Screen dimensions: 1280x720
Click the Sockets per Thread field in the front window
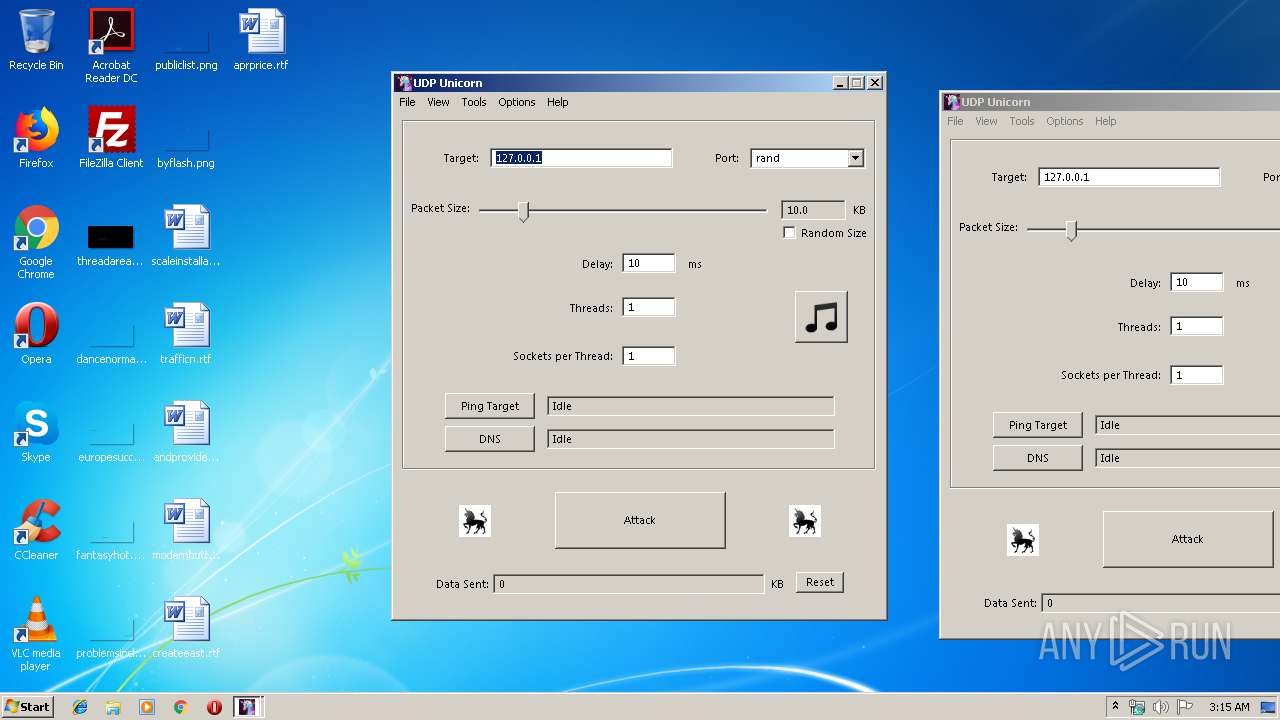click(649, 356)
